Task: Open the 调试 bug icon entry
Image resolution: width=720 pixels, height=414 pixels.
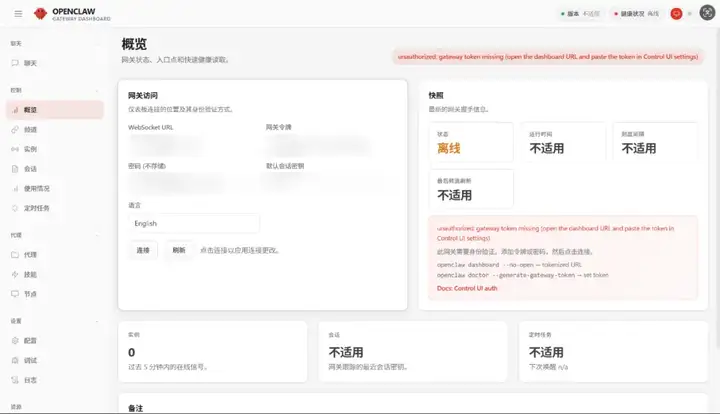Action: [55, 360]
